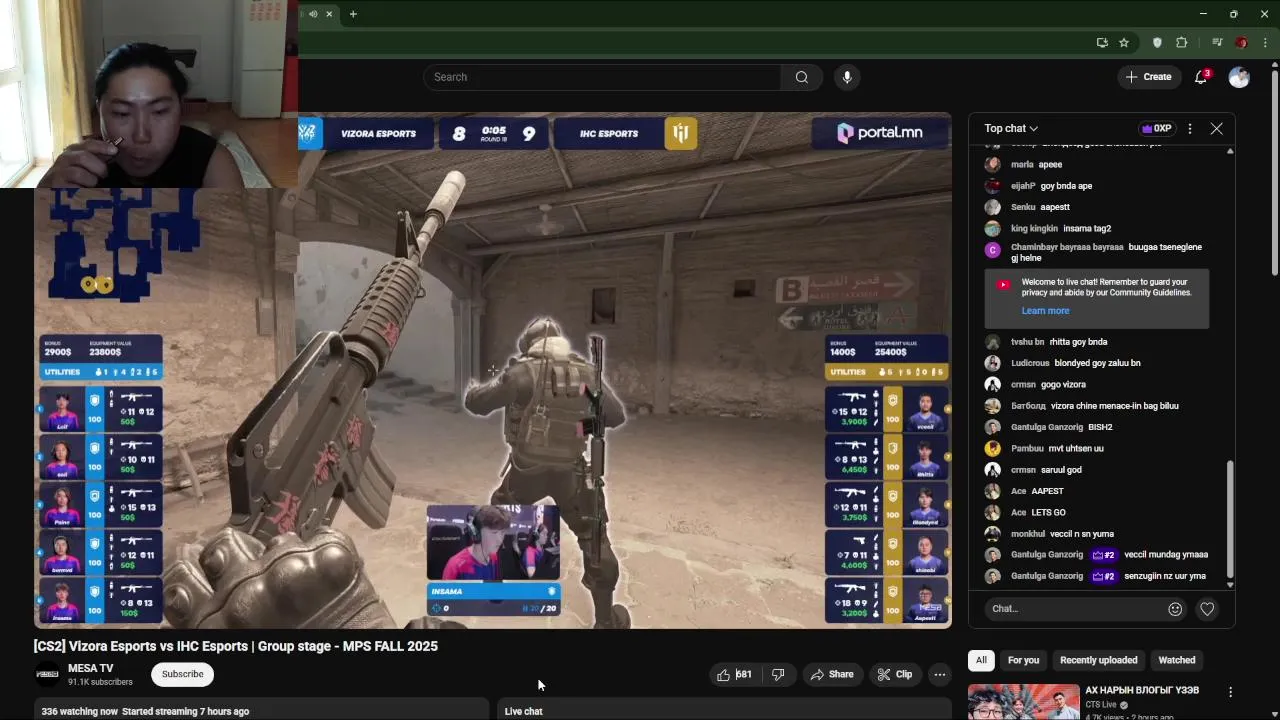Open the CTS Live video title
1280x720 pixels.
[1142, 690]
